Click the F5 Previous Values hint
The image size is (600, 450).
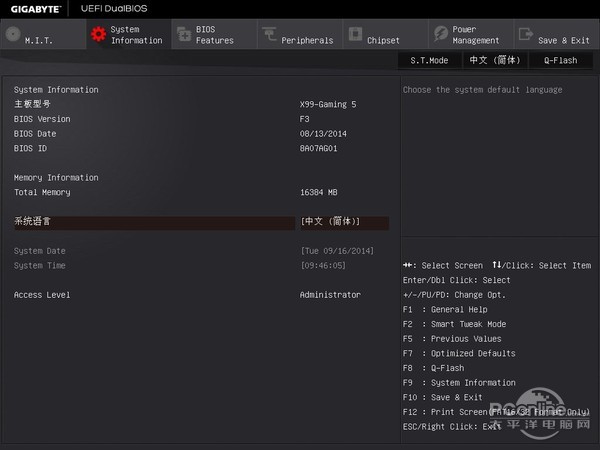click(452, 339)
